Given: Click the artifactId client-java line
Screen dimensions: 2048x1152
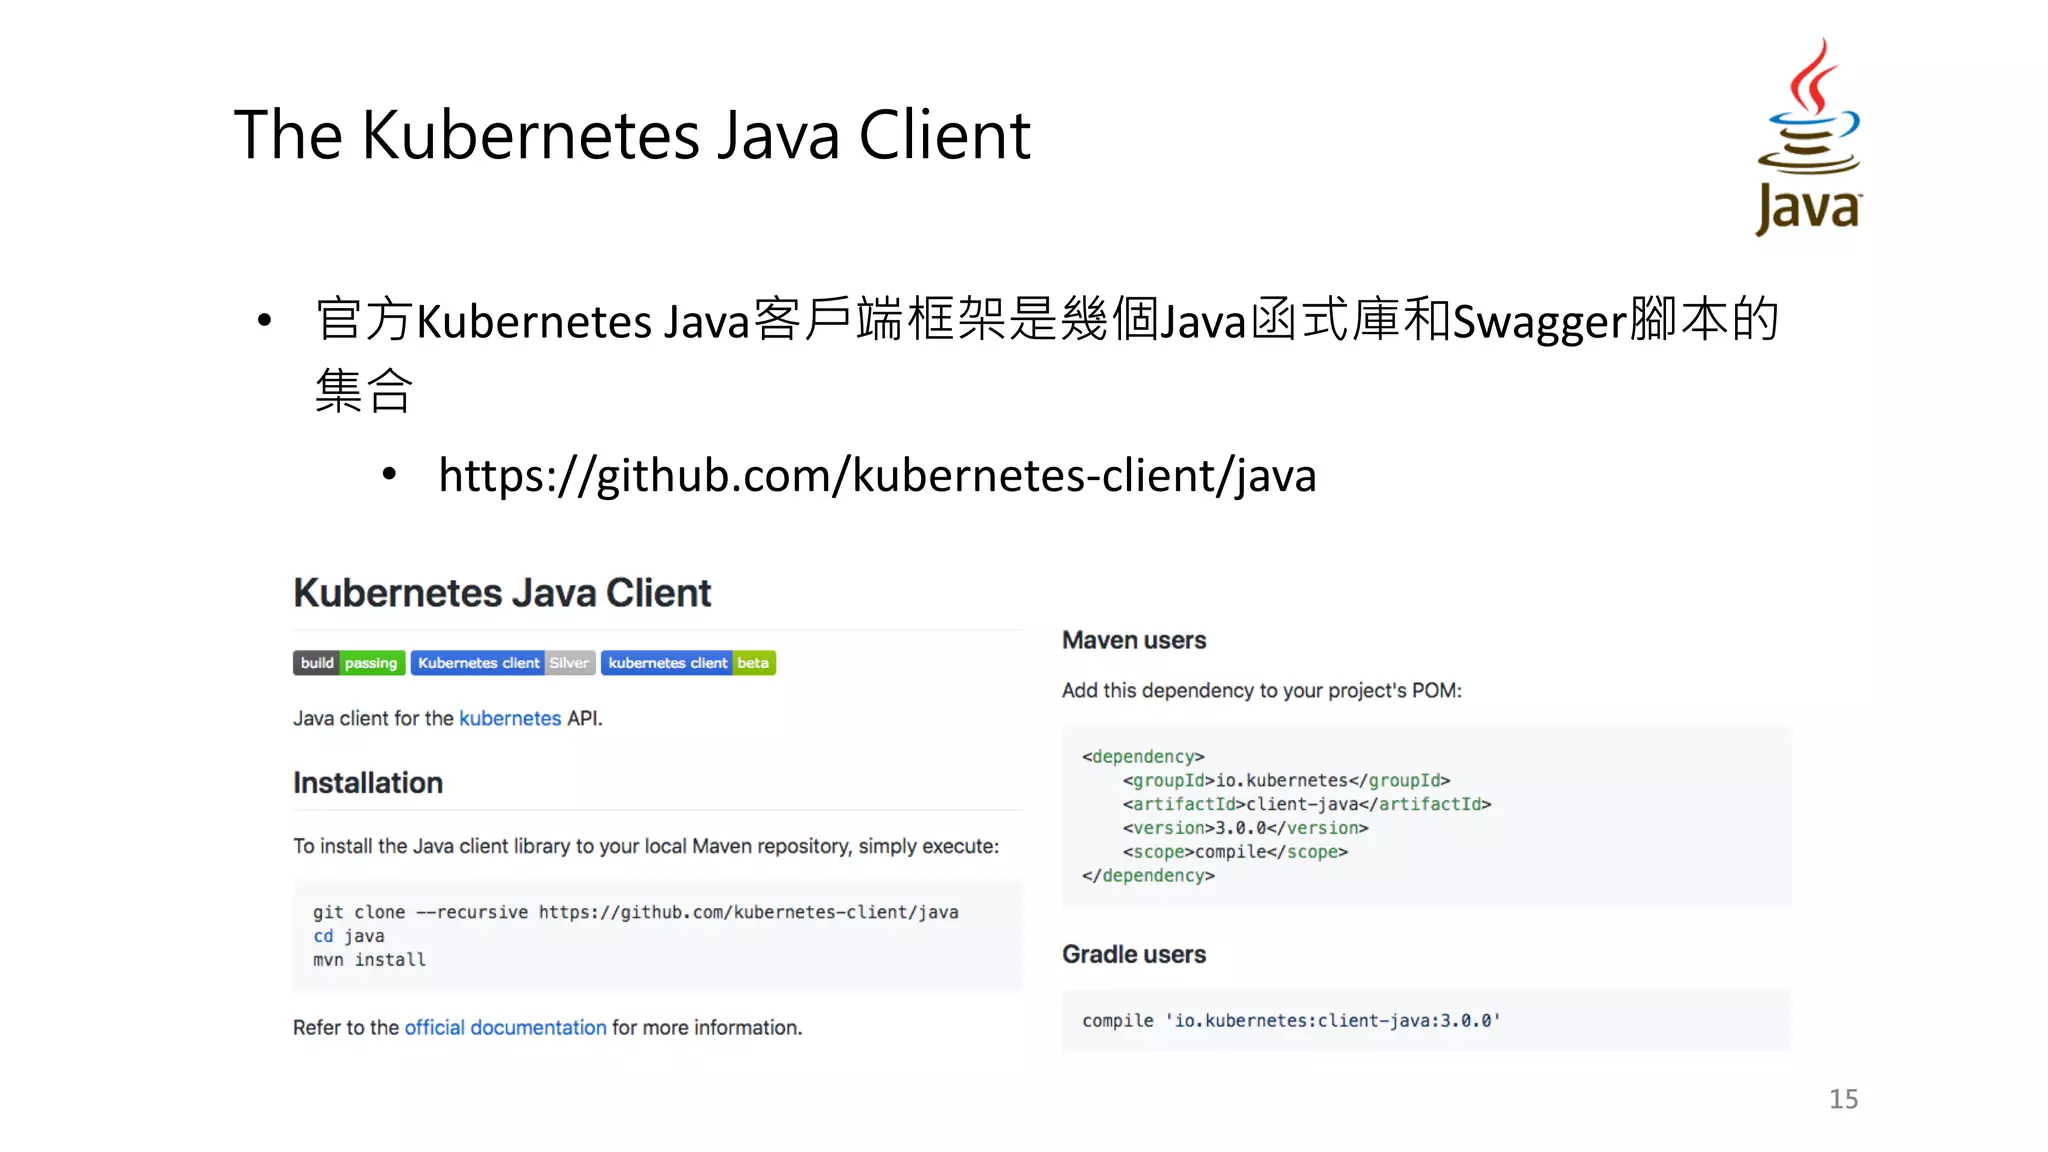Looking at the screenshot, I should pos(1307,804).
